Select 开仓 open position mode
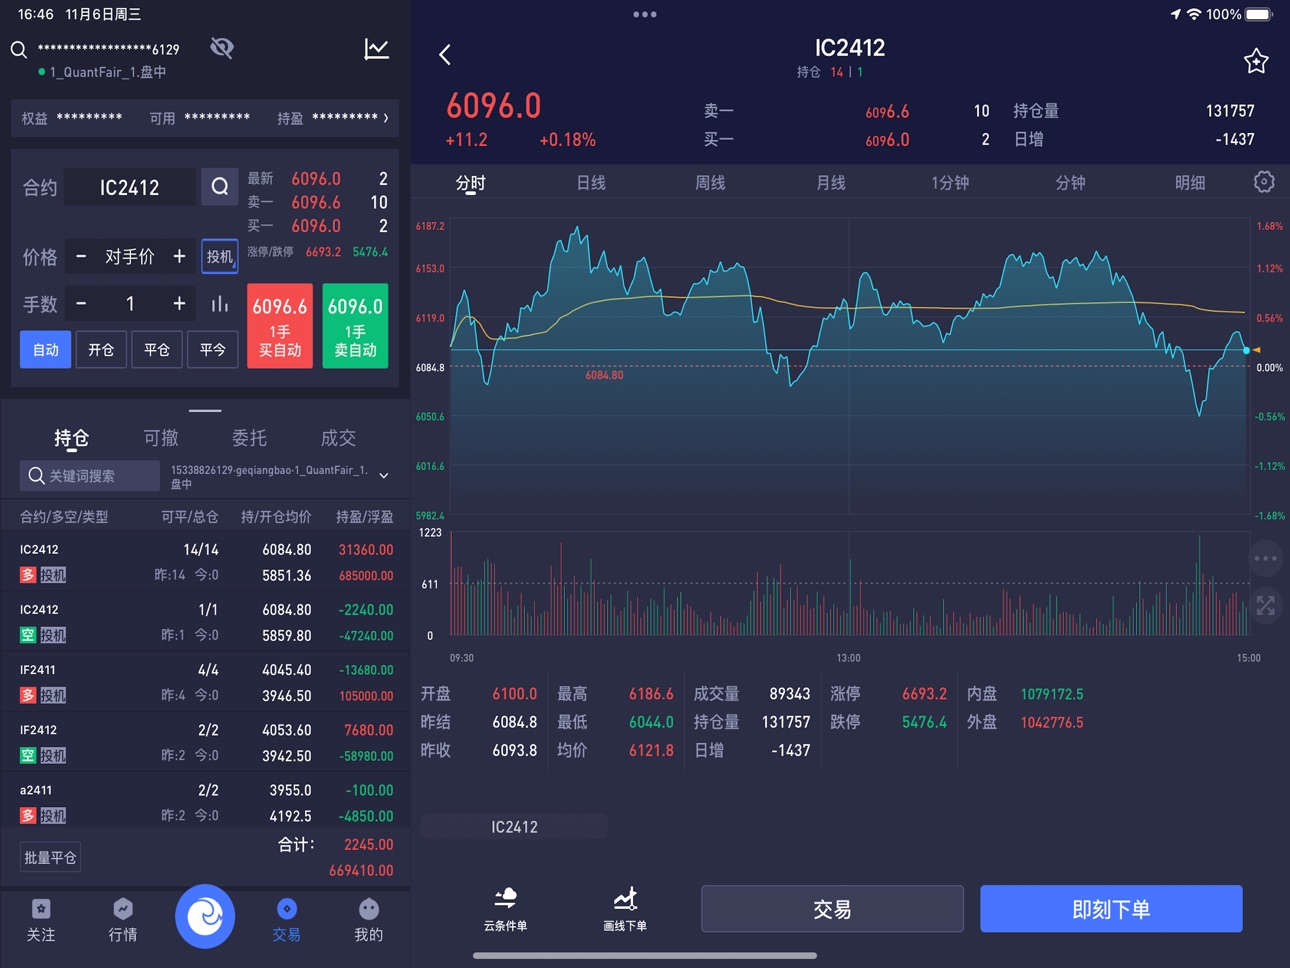This screenshot has height=968, width=1290. pyautogui.click(x=101, y=350)
